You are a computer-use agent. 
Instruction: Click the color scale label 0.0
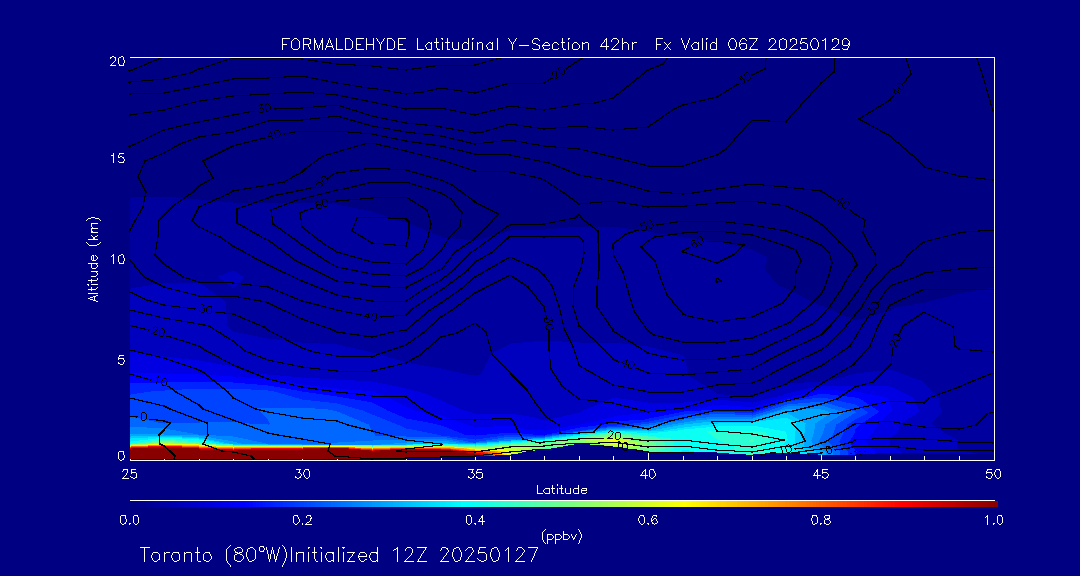point(129,520)
